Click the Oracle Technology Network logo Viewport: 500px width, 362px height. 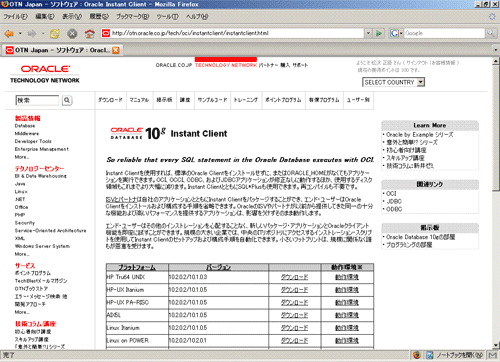(x=45, y=74)
